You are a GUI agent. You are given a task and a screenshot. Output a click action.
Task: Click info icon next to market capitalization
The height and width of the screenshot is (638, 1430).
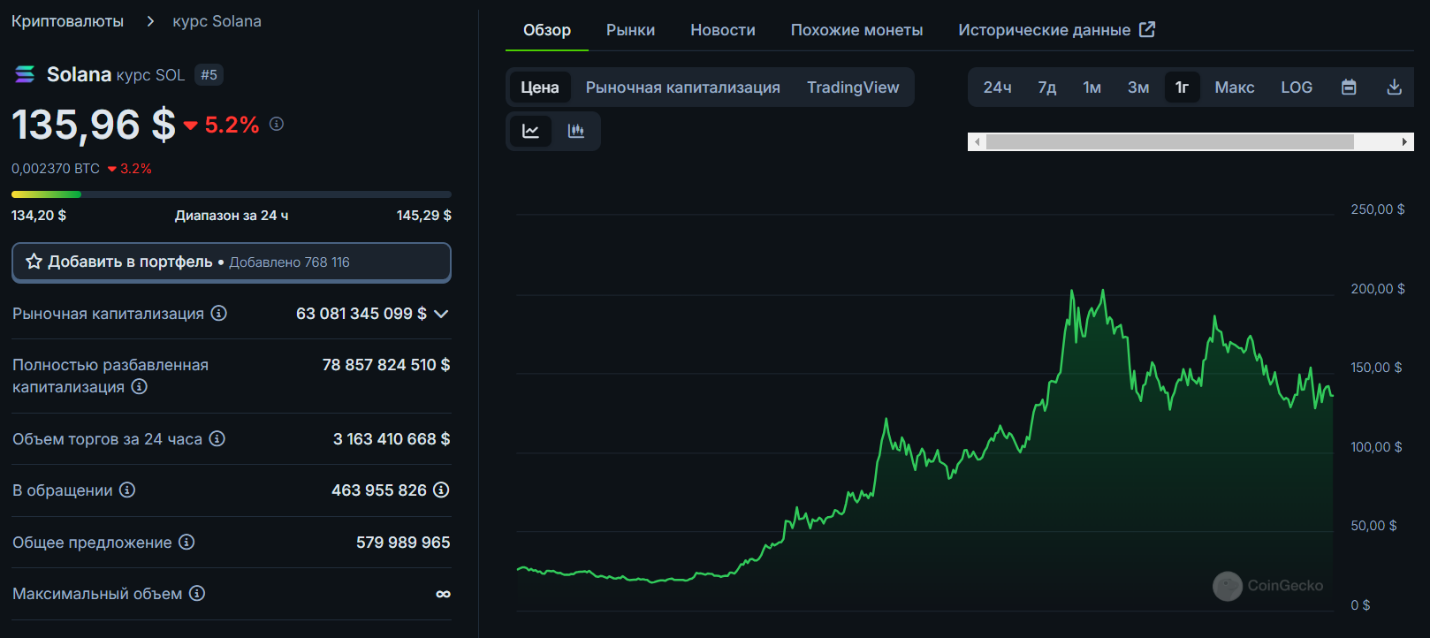tap(218, 314)
